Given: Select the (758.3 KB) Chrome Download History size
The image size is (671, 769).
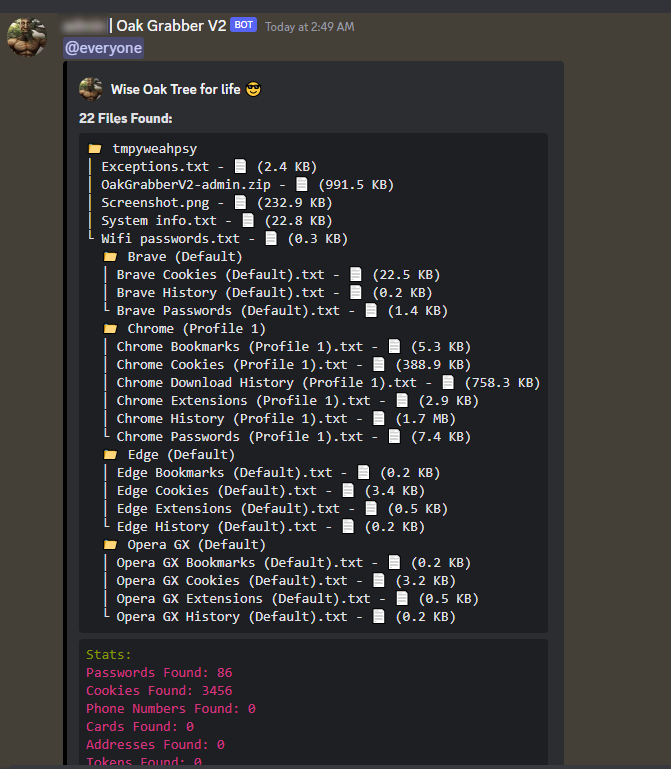Looking at the screenshot, I should pos(502,383).
